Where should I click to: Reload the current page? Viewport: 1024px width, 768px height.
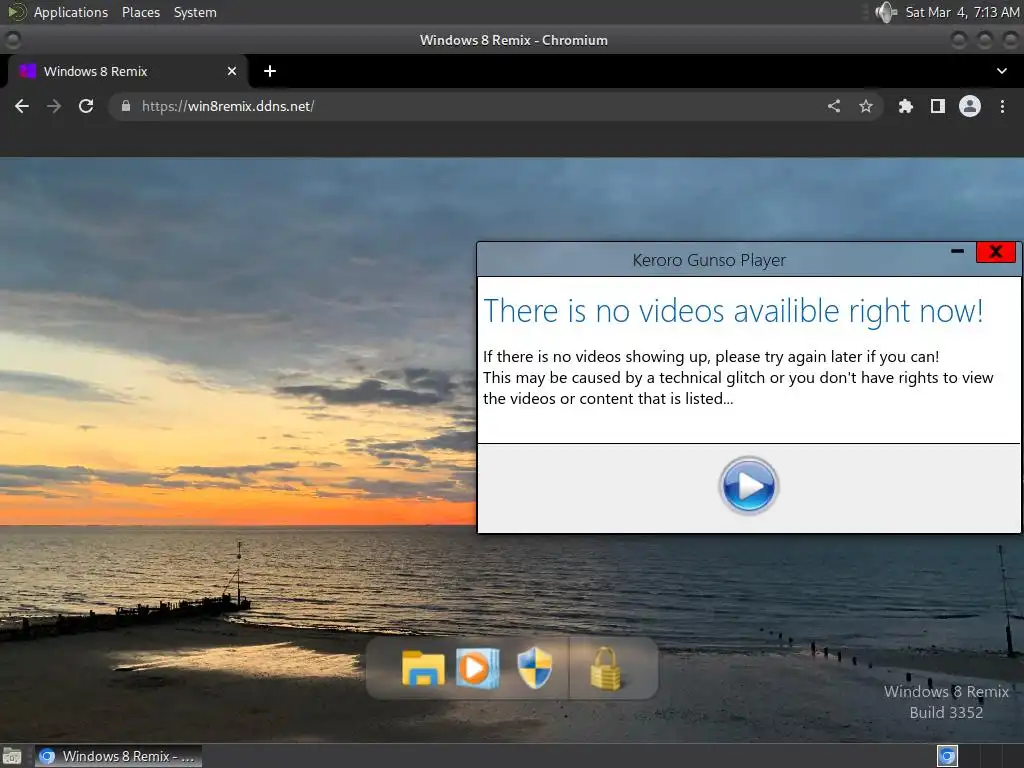(86, 106)
